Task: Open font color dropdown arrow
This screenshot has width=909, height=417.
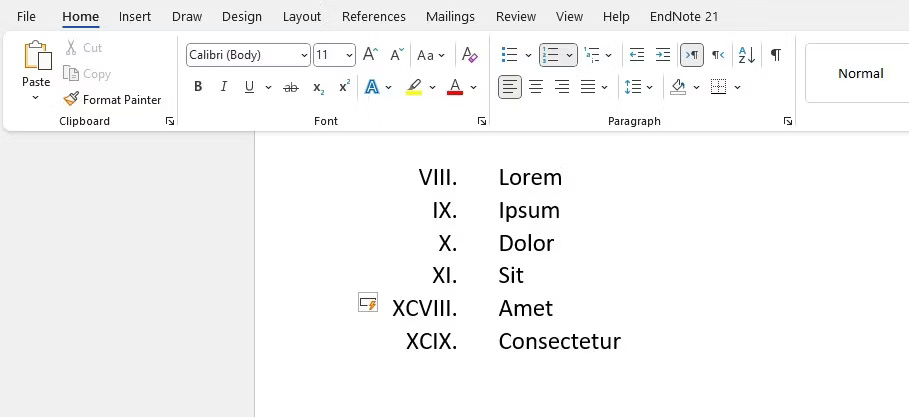Action: [473, 88]
